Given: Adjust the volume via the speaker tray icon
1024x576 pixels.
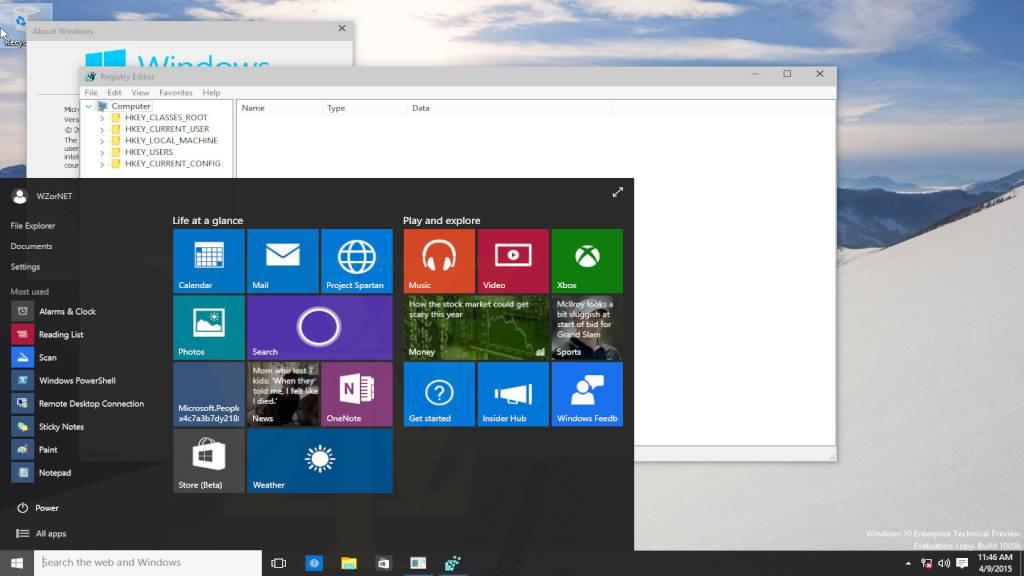Looking at the screenshot, I should [944, 563].
